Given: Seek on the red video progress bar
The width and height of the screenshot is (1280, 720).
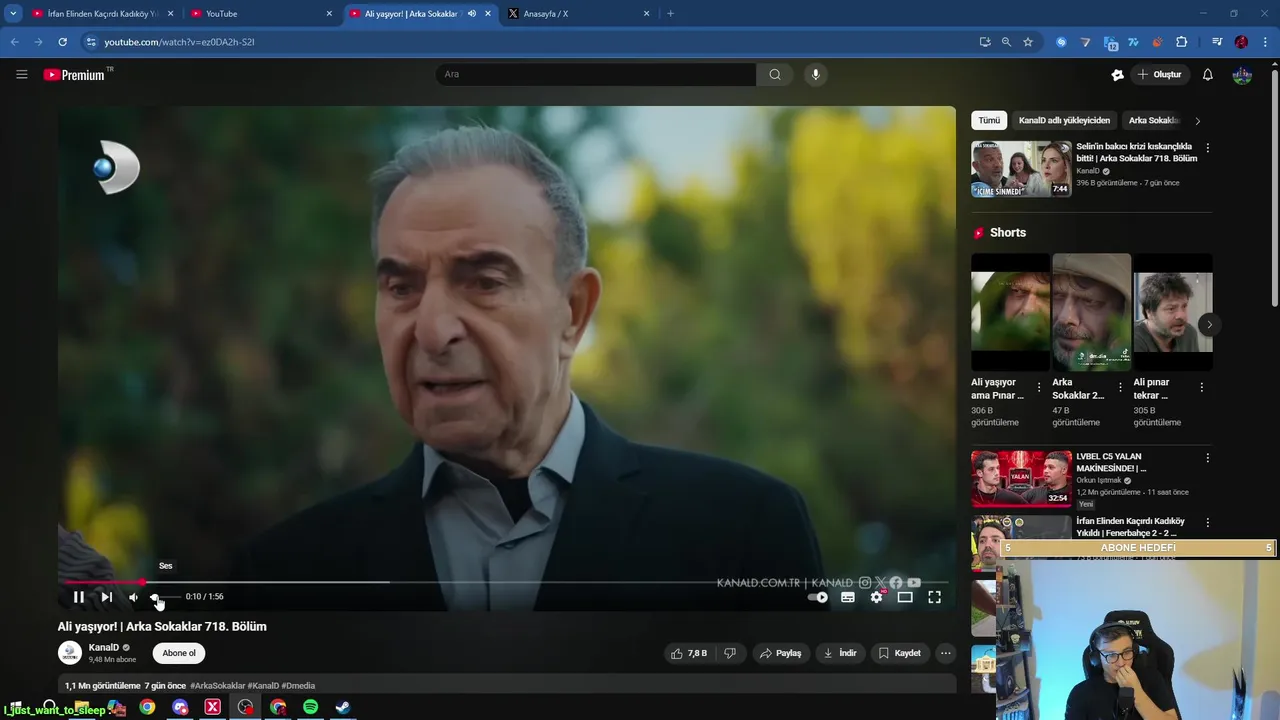Looking at the screenshot, I should [507, 582].
